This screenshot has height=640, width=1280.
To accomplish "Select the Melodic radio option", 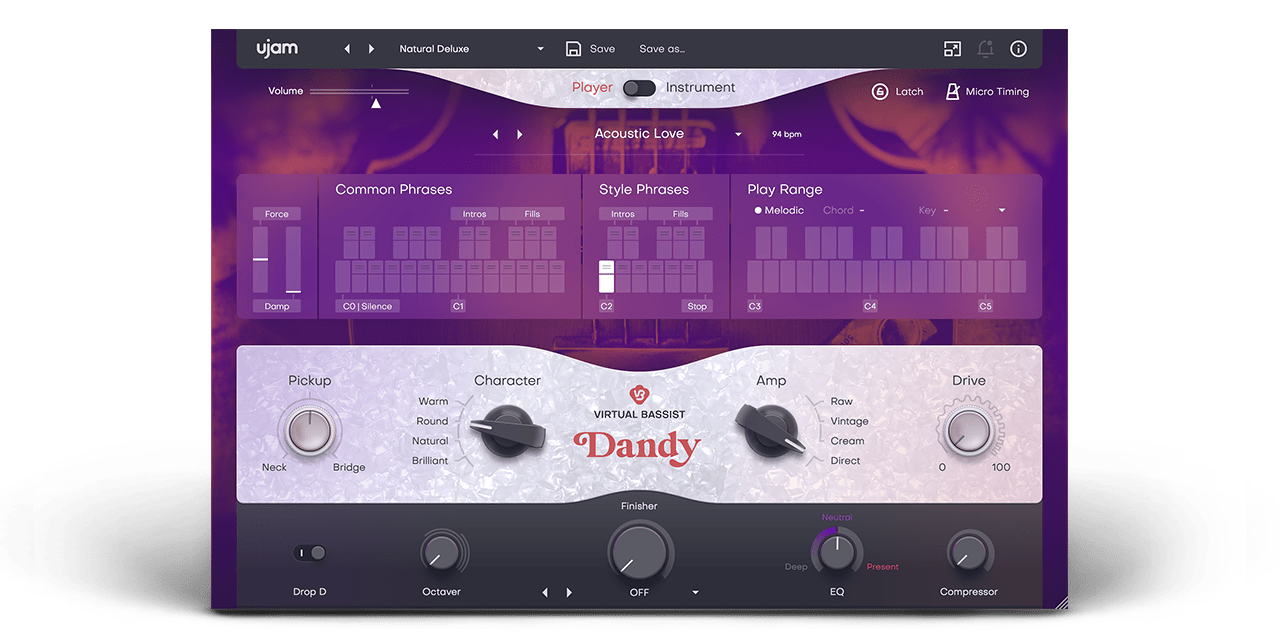I will click(779, 211).
